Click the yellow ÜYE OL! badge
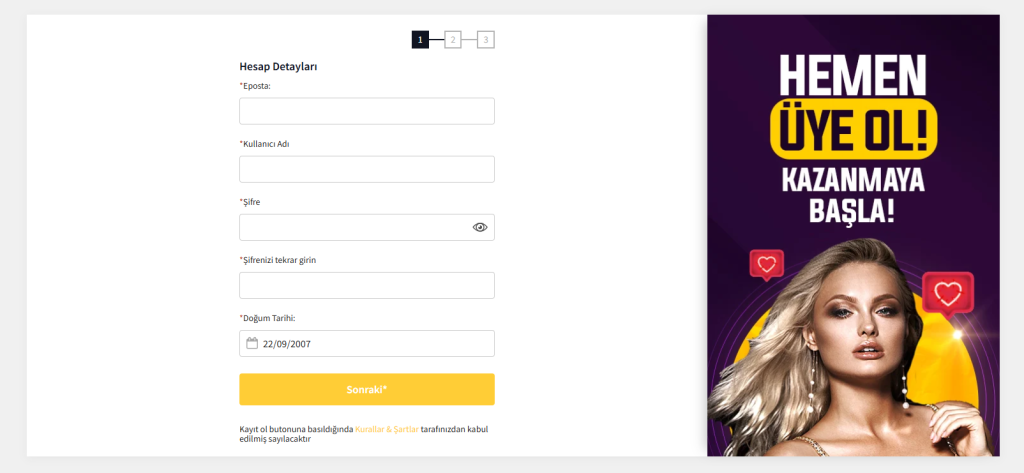The height and width of the screenshot is (473, 1024). [x=855, y=128]
